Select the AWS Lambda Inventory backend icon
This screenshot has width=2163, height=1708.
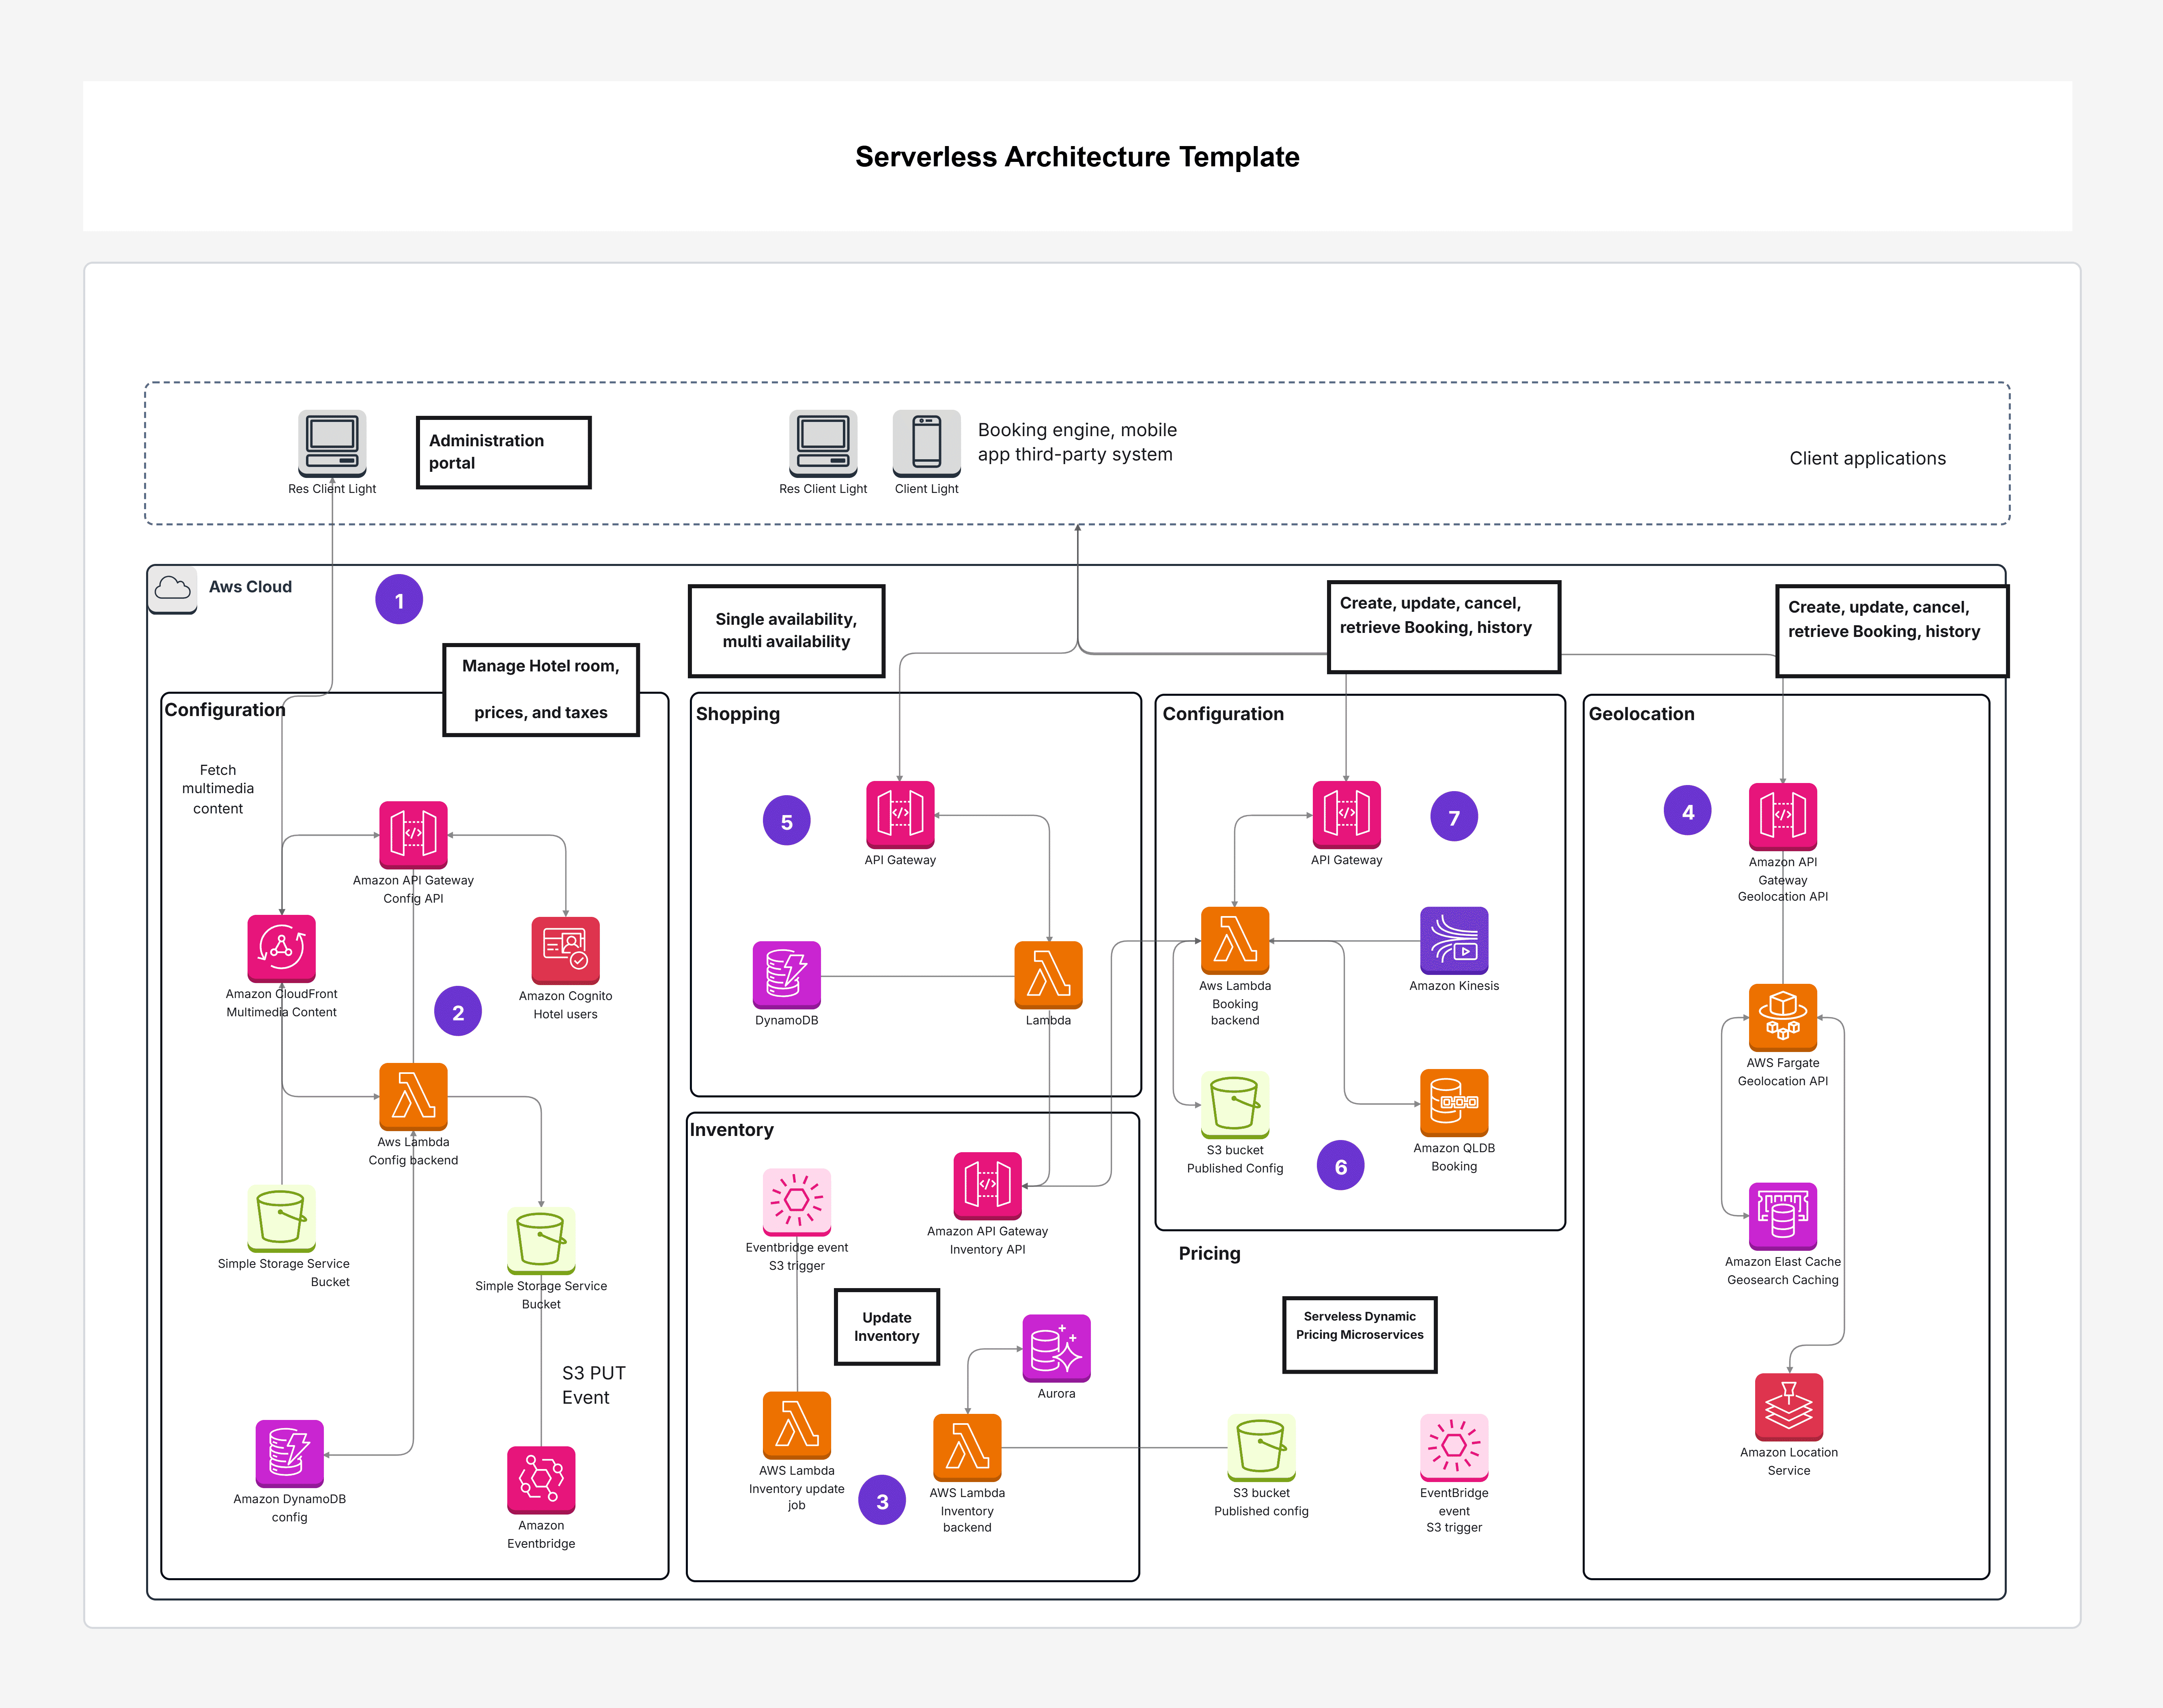coord(967,1447)
